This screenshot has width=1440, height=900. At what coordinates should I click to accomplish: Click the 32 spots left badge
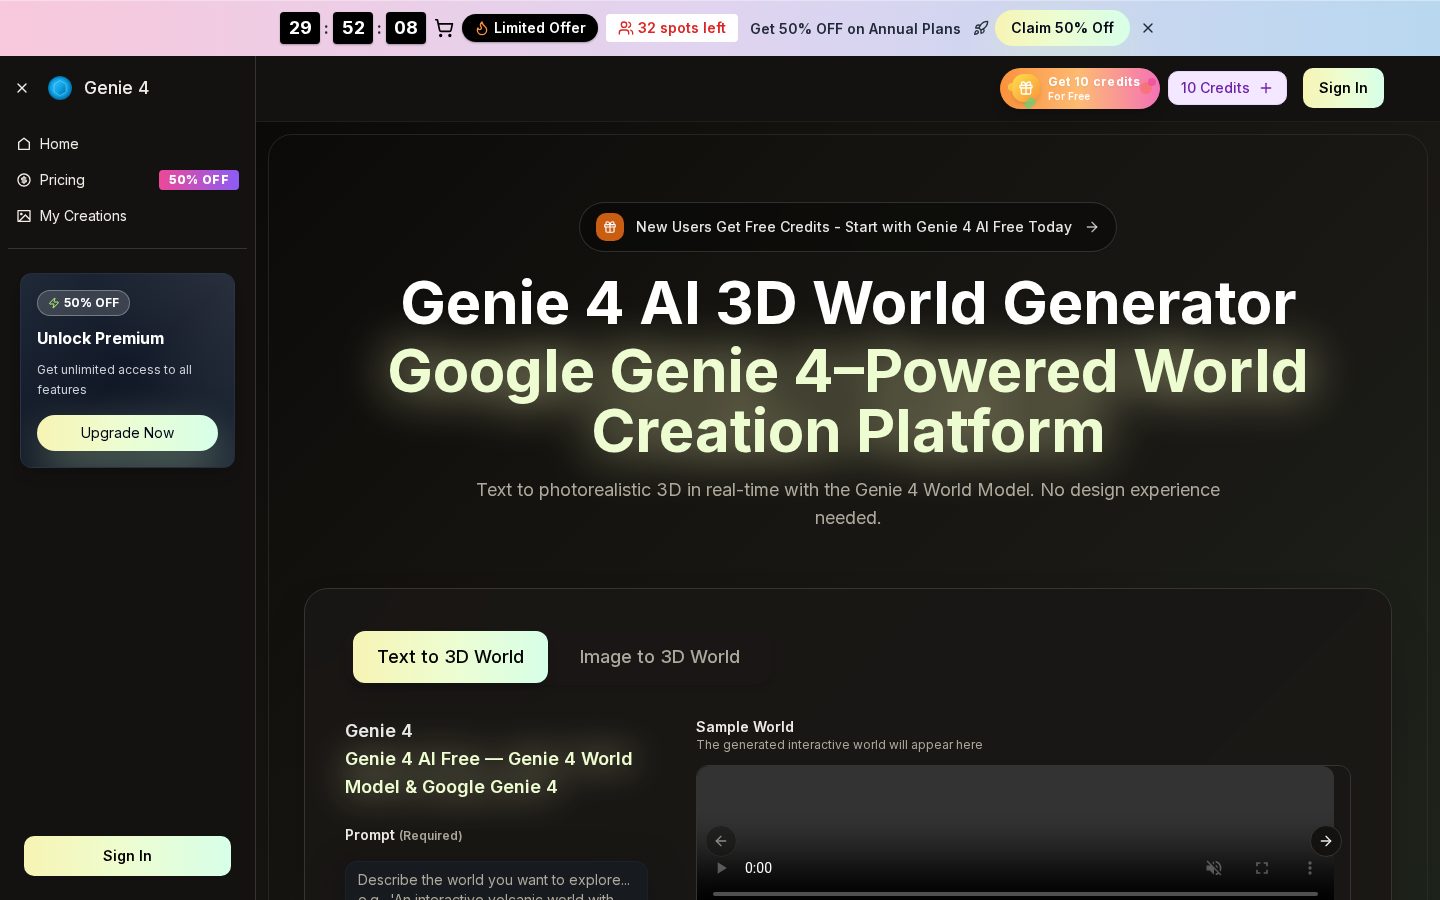(x=672, y=28)
